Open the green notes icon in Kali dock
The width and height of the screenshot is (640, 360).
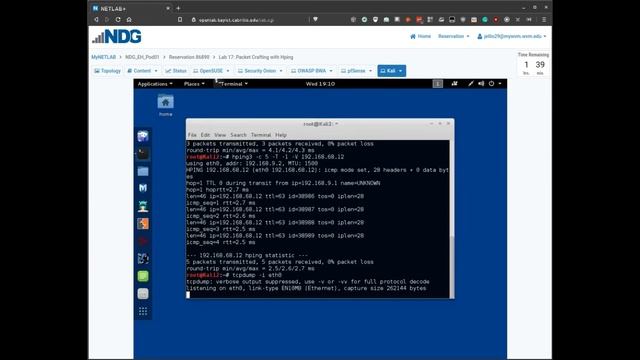click(143, 276)
